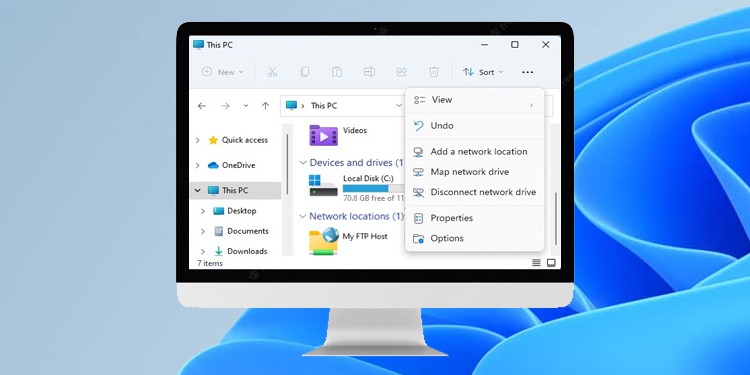Click the Paste clipboard icon
The height and width of the screenshot is (375, 750).
tap(337, 72)
